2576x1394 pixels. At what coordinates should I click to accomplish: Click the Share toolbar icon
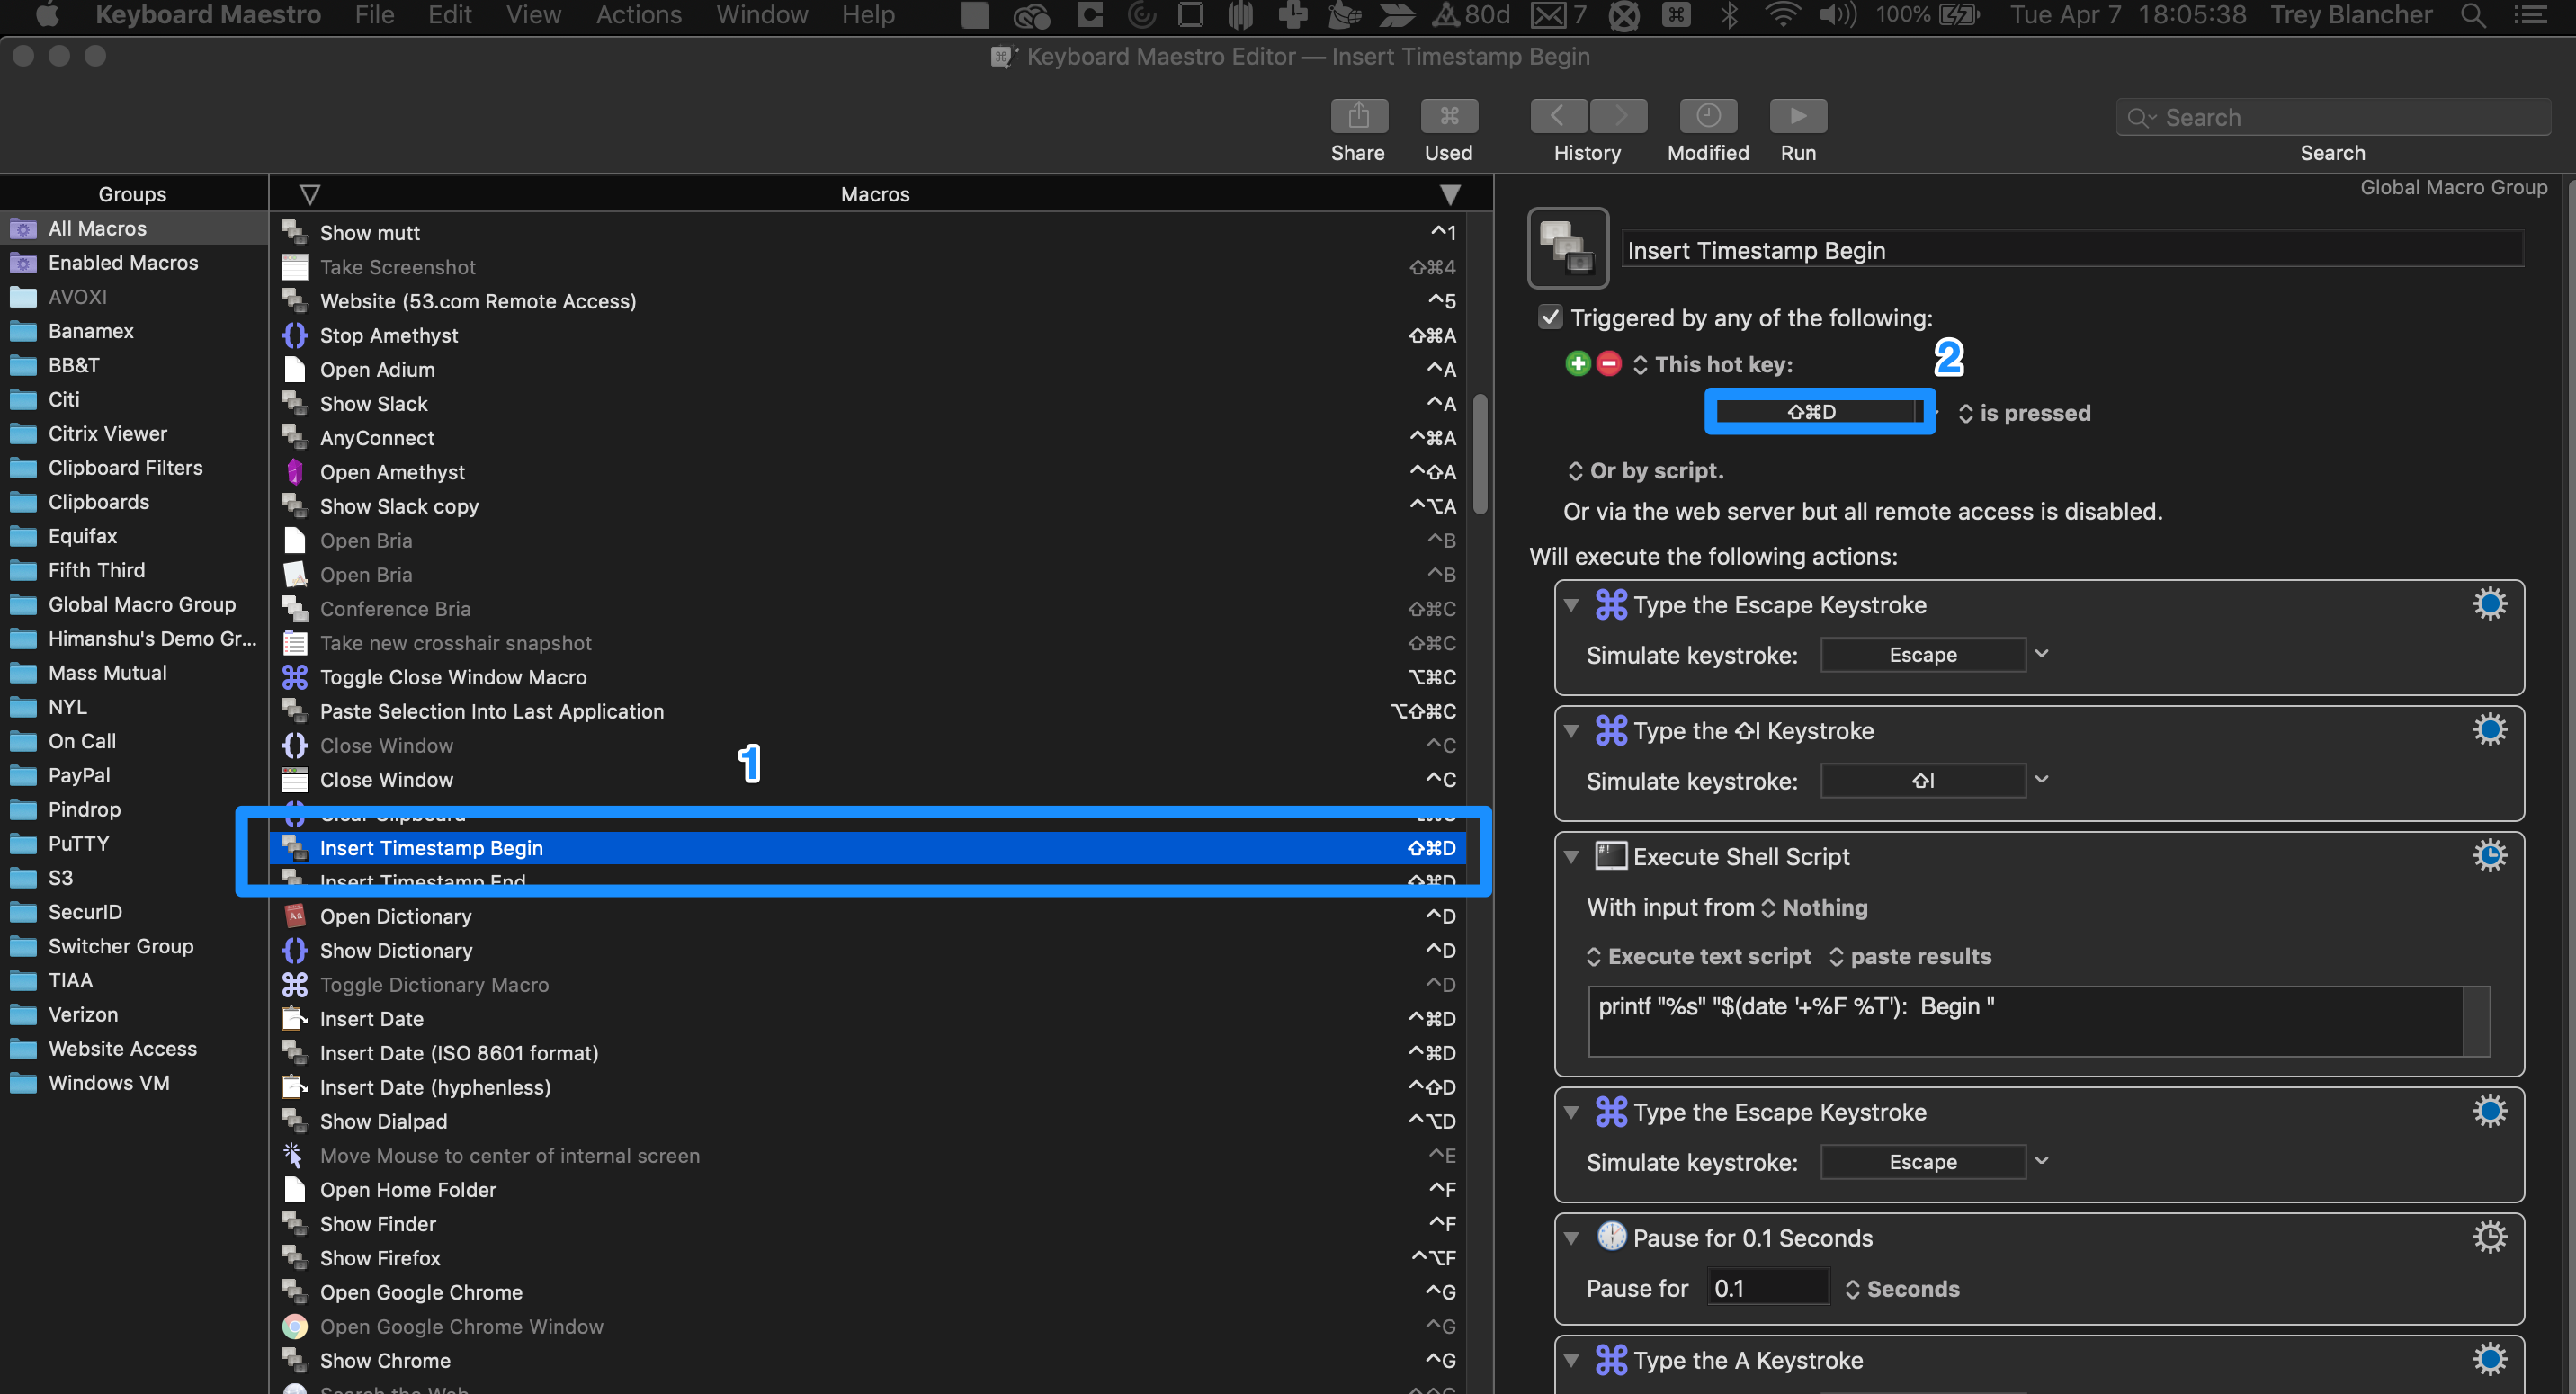(x=1358, y=116)
